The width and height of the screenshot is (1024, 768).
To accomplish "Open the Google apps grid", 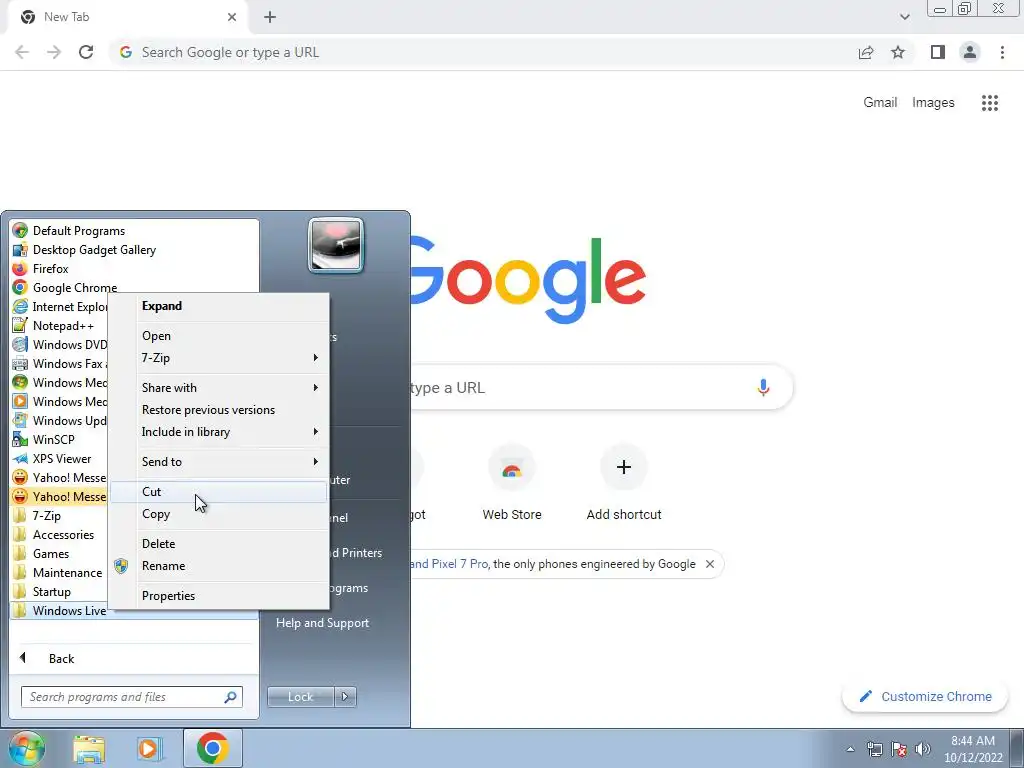I will pos(990,103).
